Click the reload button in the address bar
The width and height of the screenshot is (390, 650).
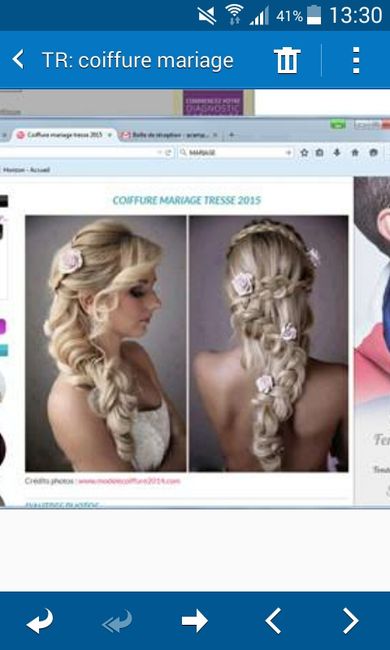tap(168, 153)
